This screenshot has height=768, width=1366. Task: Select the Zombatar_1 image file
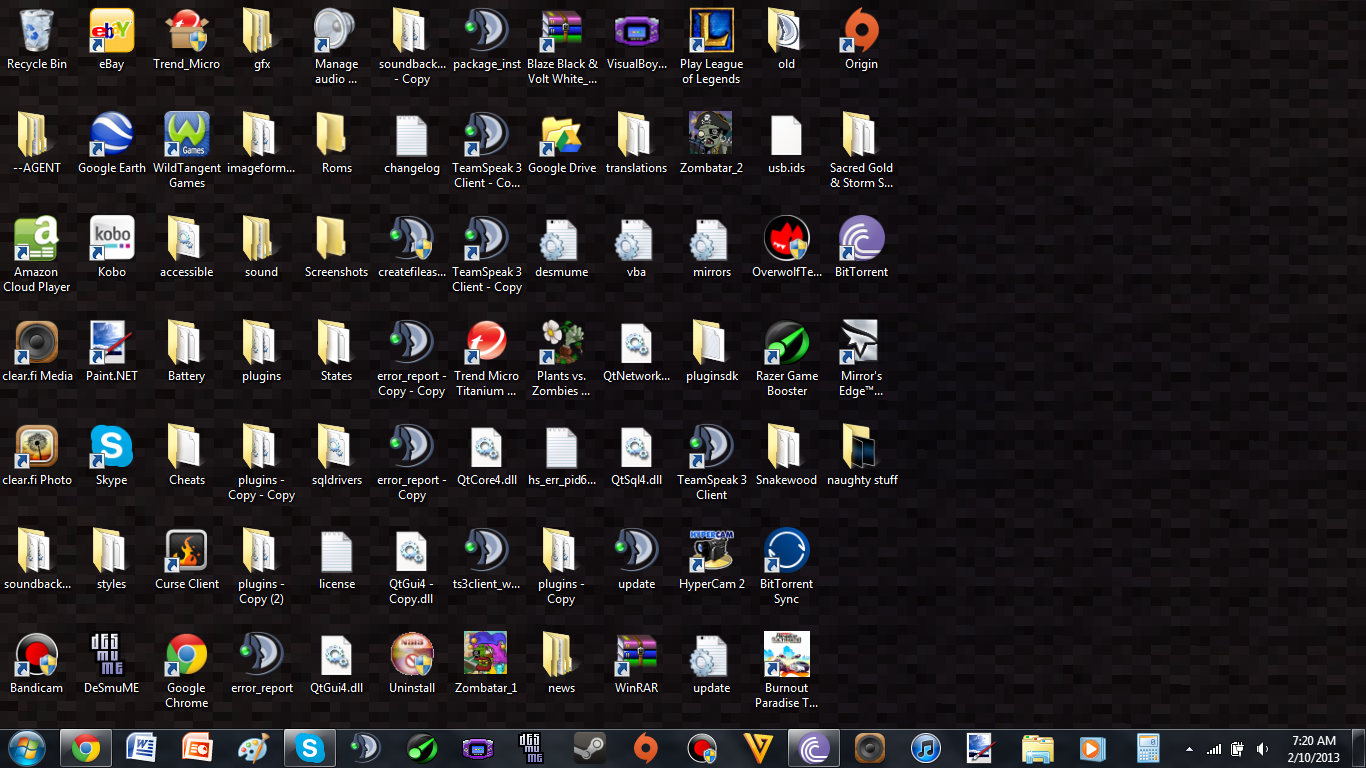487,664
